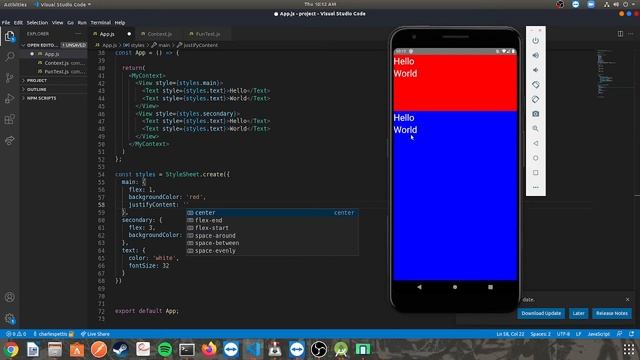Split the editor to the right
This screenshot has width=640, height=360.
pos(620,34)
